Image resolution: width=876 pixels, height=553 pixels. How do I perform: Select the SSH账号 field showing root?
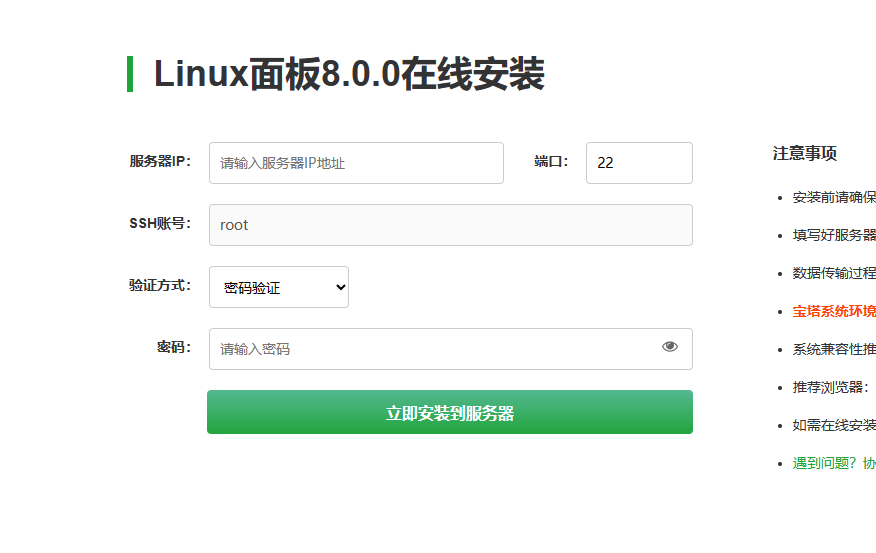(450, 225)
